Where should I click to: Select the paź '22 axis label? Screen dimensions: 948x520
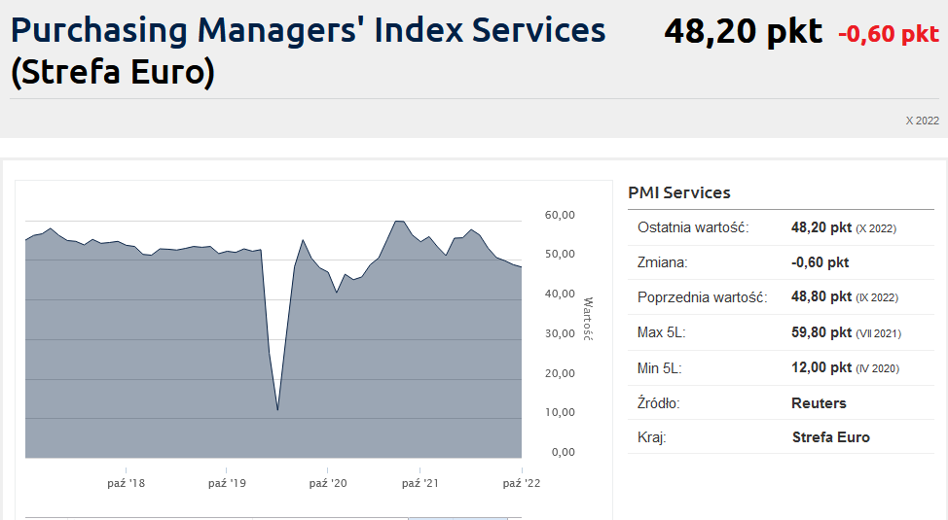click(x=521, y=483)
